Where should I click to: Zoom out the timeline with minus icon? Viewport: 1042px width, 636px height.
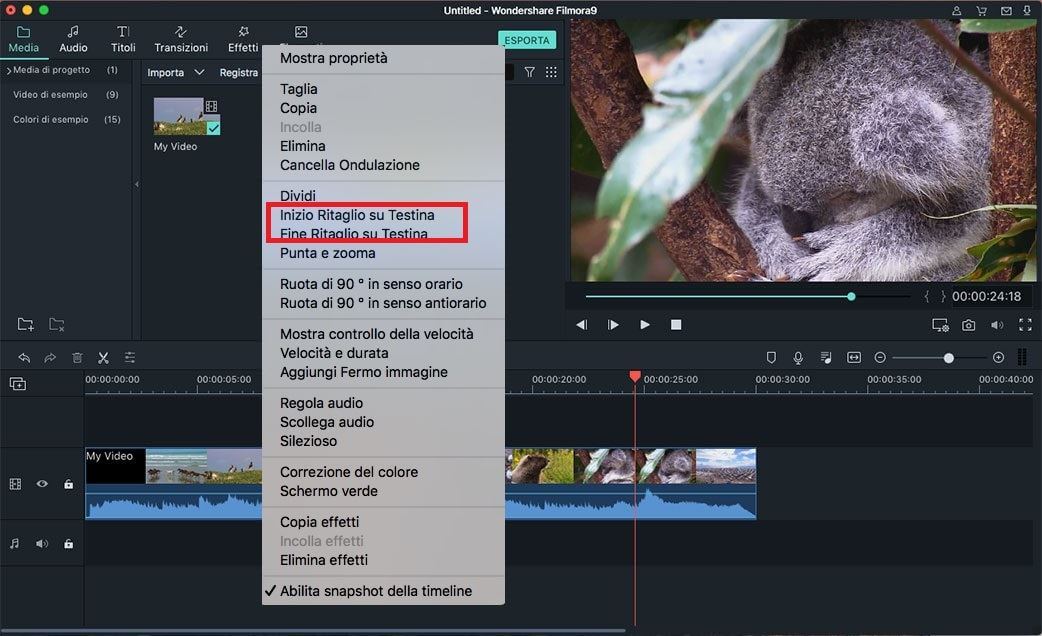click(x=880, y=358)
